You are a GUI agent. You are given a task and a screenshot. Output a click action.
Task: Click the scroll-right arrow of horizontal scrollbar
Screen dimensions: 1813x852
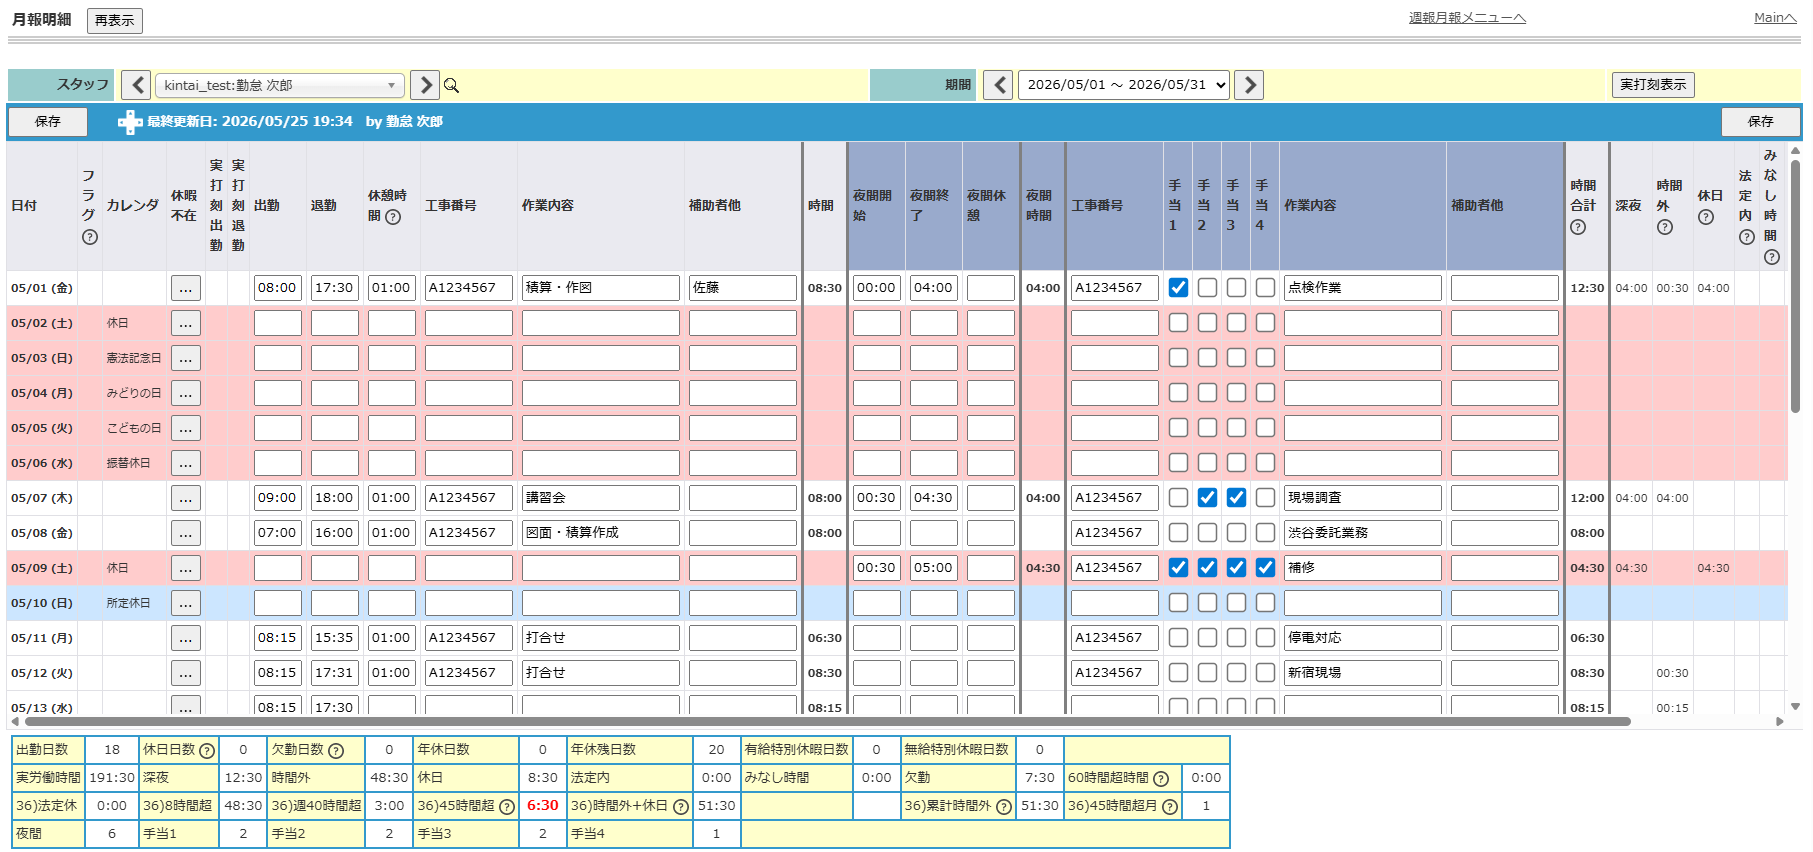(x=1780, y=721)
